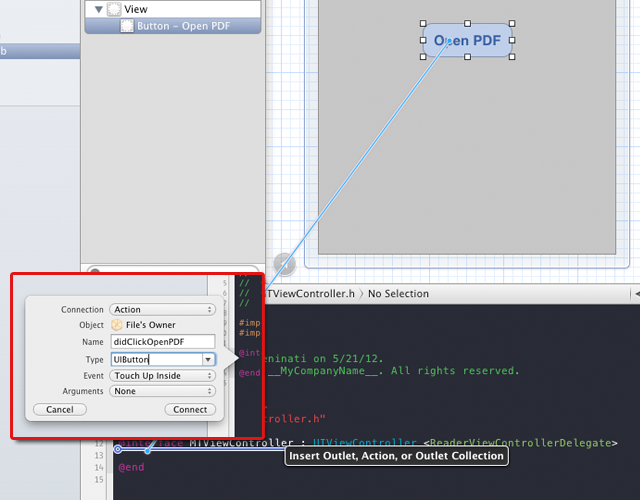Click the View icon in outline

pos(114,9)
